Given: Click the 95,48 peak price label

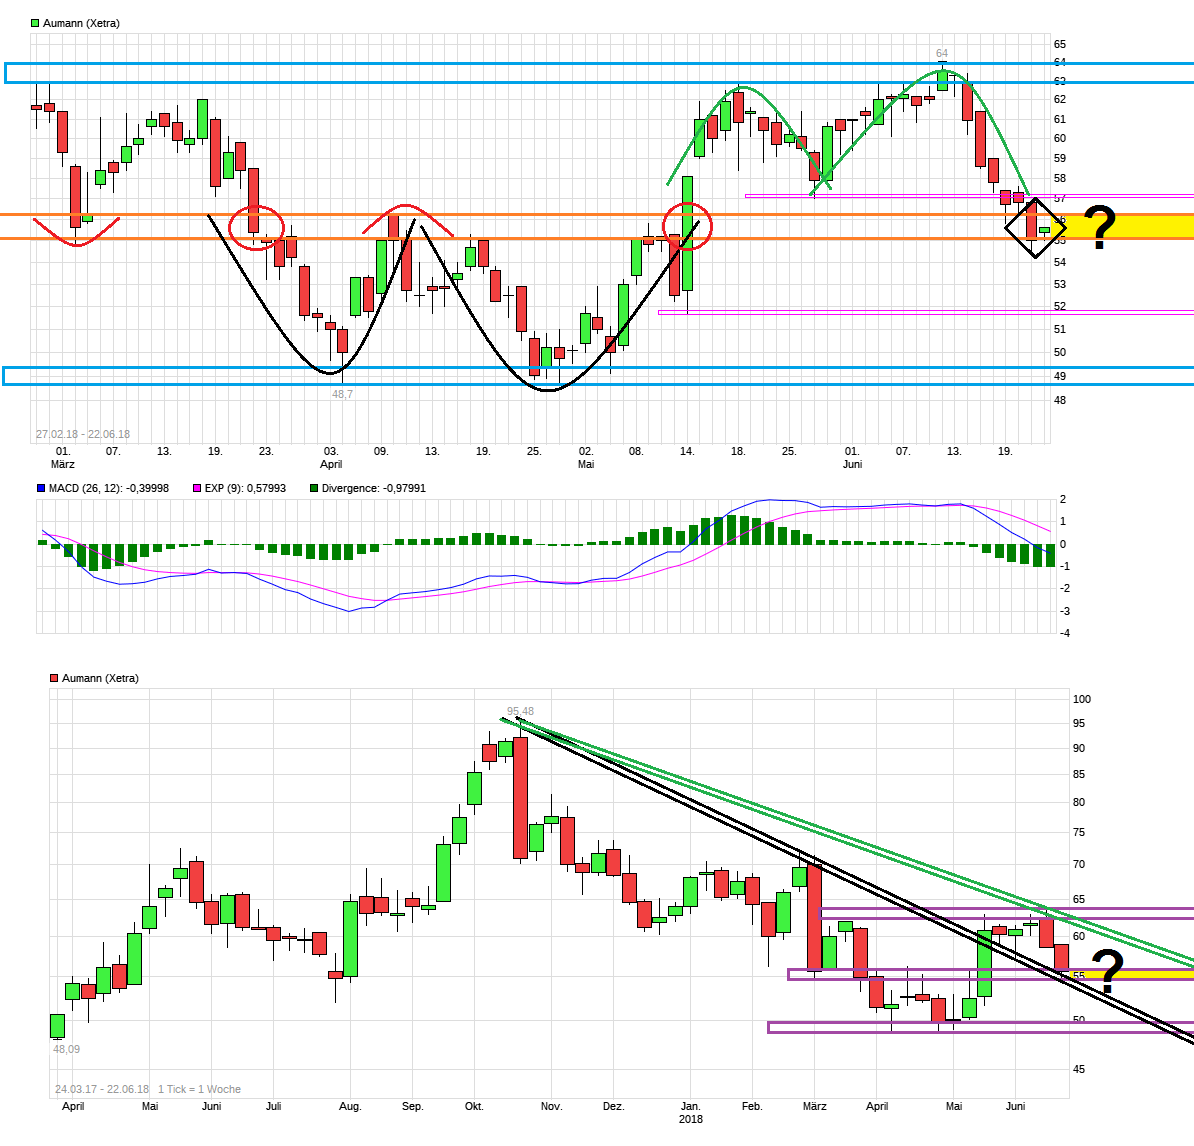Looking at the screenshot, I should click(519, 710).
